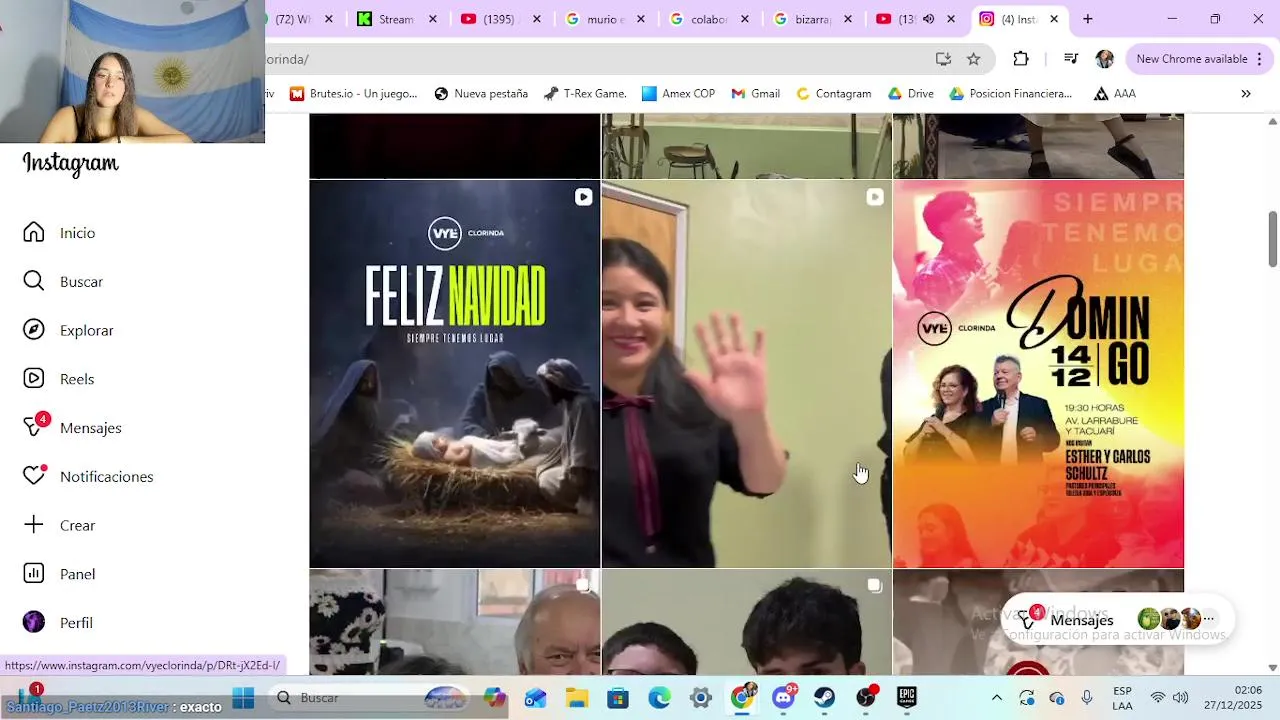Click the taskbar microphone icon

click(x=1087, y=698)
